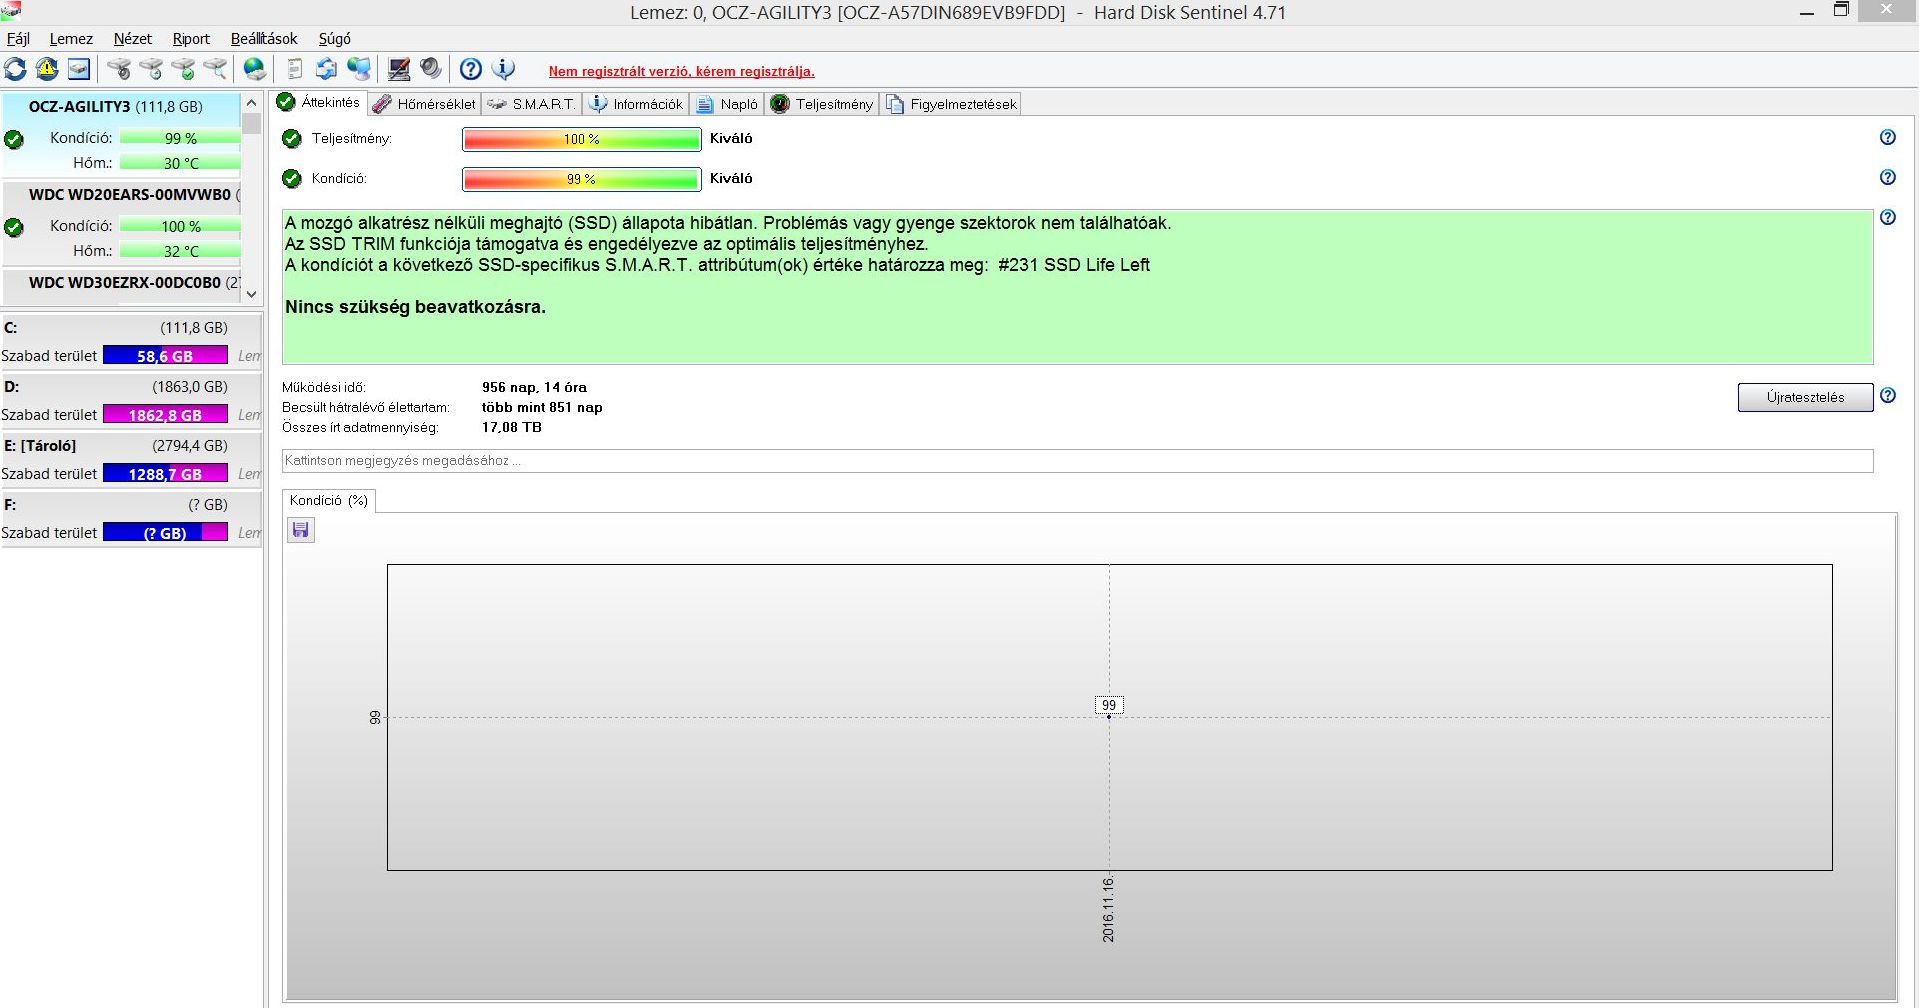This screenshot has width=1919, height=1008.
Task: Click the disk with magnifying glass icon
Action: point(215,69)
